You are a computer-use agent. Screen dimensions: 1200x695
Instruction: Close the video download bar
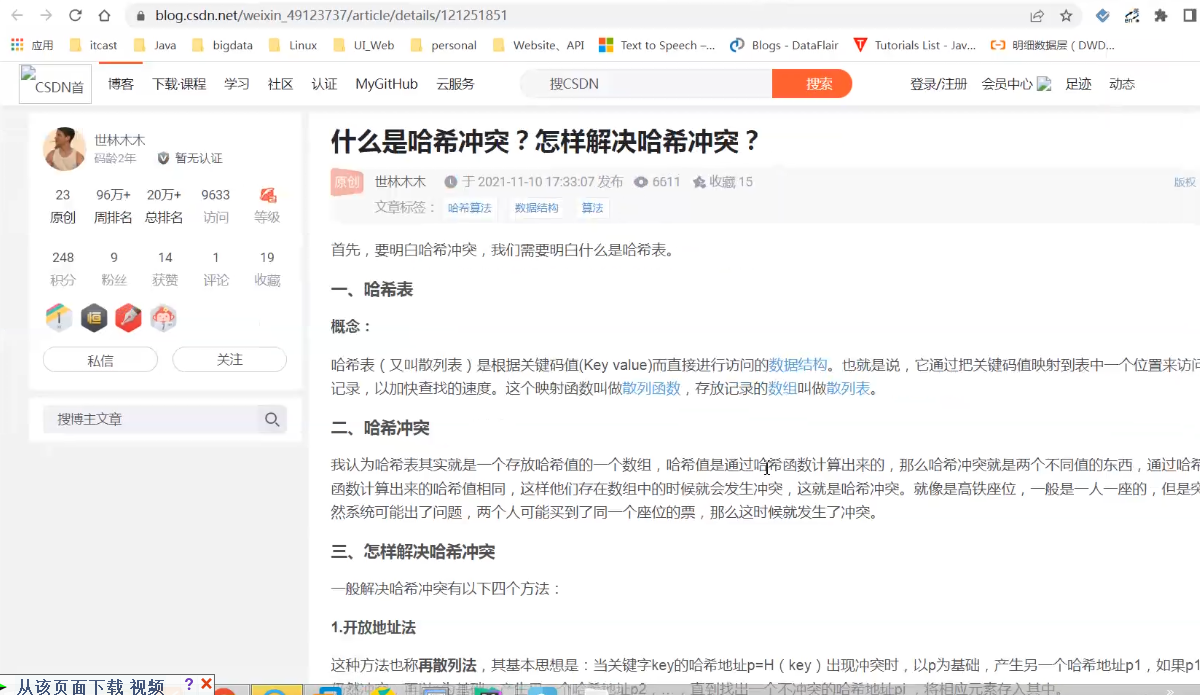[206, 684]
